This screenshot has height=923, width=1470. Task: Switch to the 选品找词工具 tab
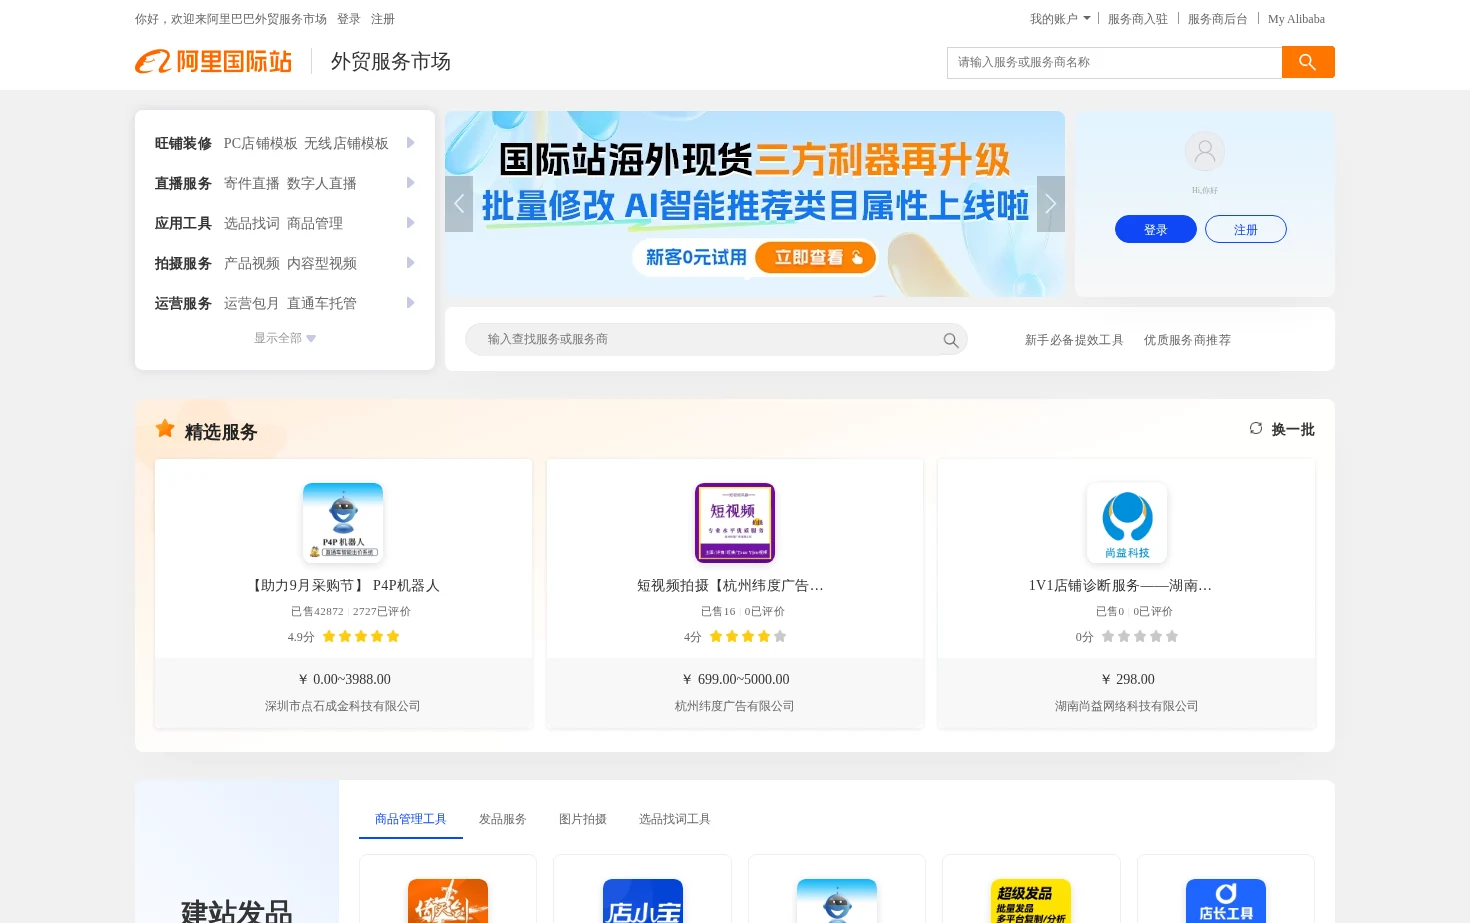tap(675, 819)
